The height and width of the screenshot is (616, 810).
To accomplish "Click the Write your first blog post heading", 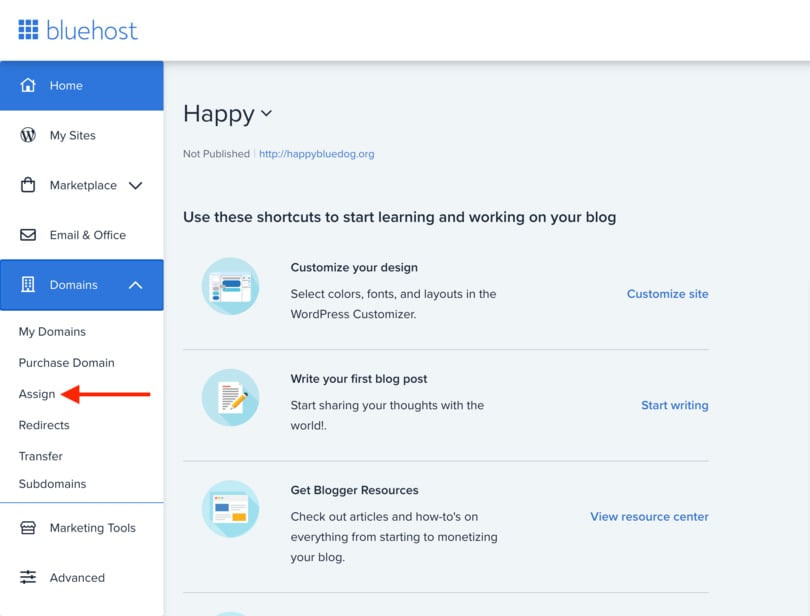I will point(359,379).
